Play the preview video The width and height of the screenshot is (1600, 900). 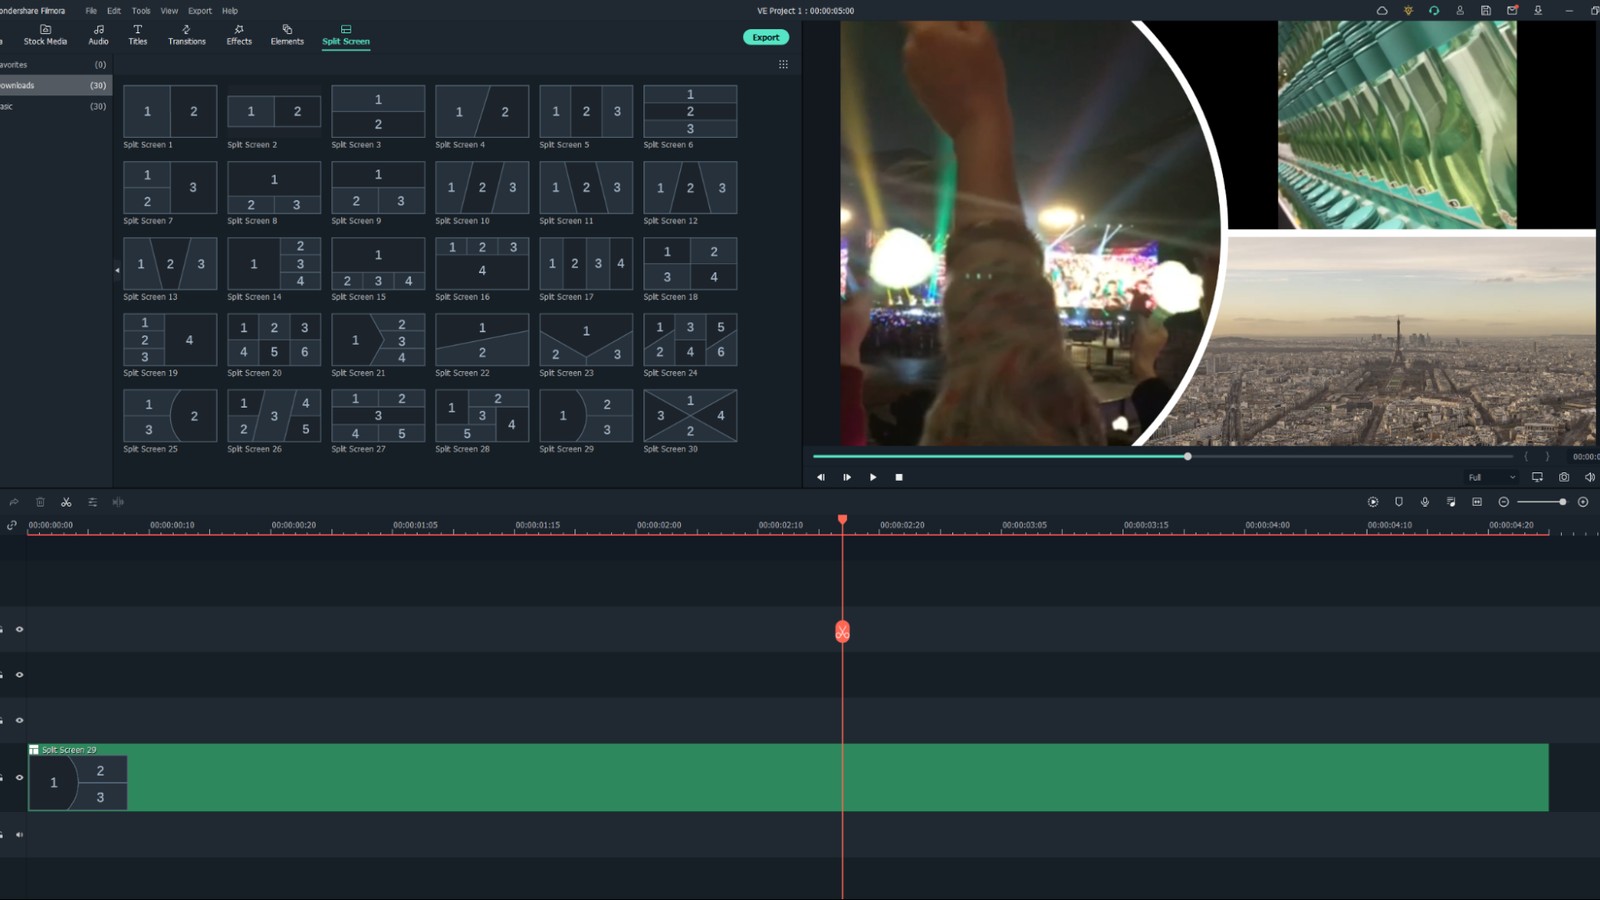point(873,477)
